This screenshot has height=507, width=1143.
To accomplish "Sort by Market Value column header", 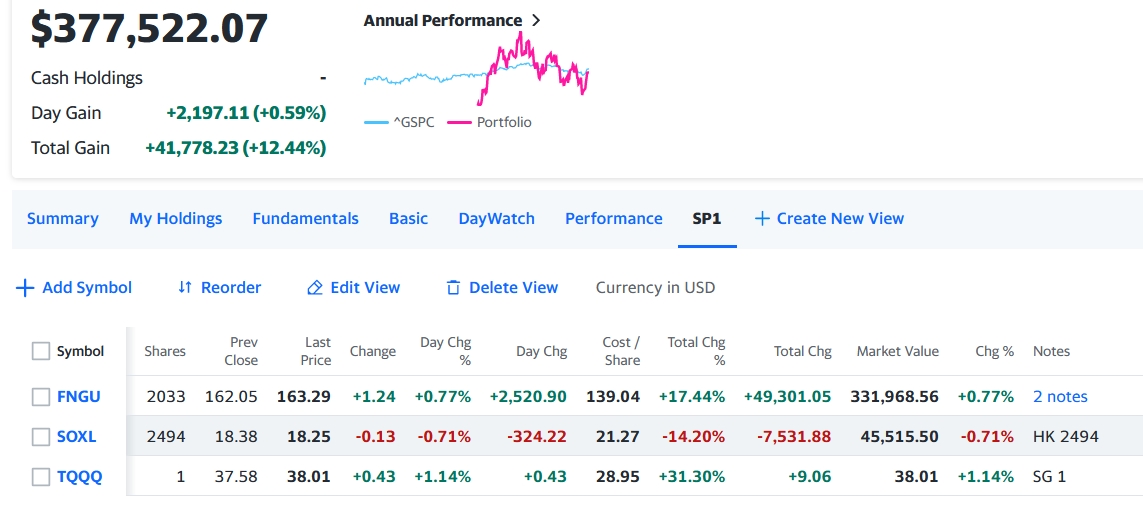I will (897, 351).
